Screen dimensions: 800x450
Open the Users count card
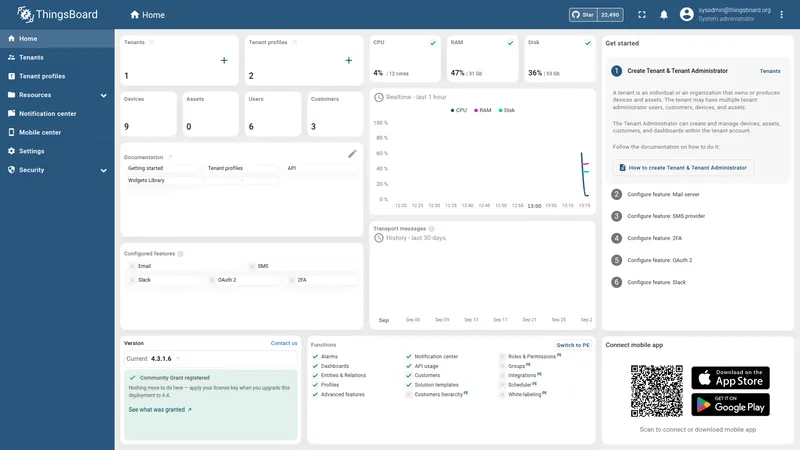coord(273,114)
